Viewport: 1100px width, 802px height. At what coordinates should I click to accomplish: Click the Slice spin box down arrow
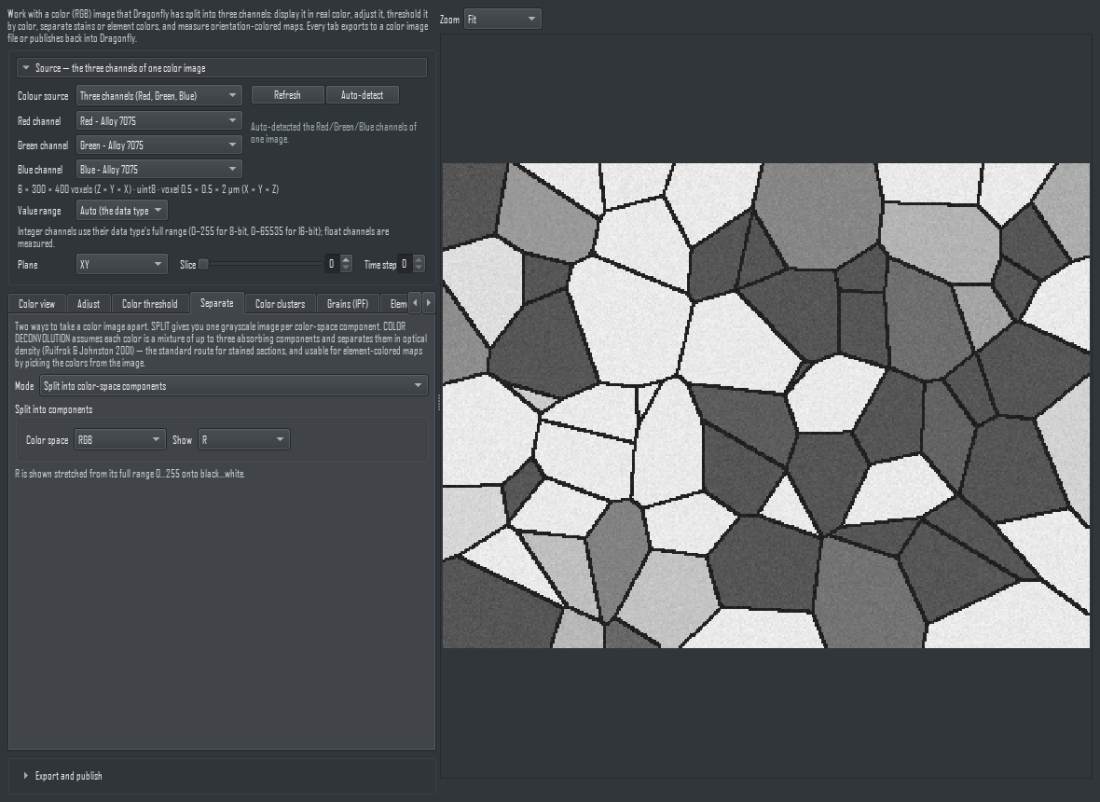coord(346,269)
